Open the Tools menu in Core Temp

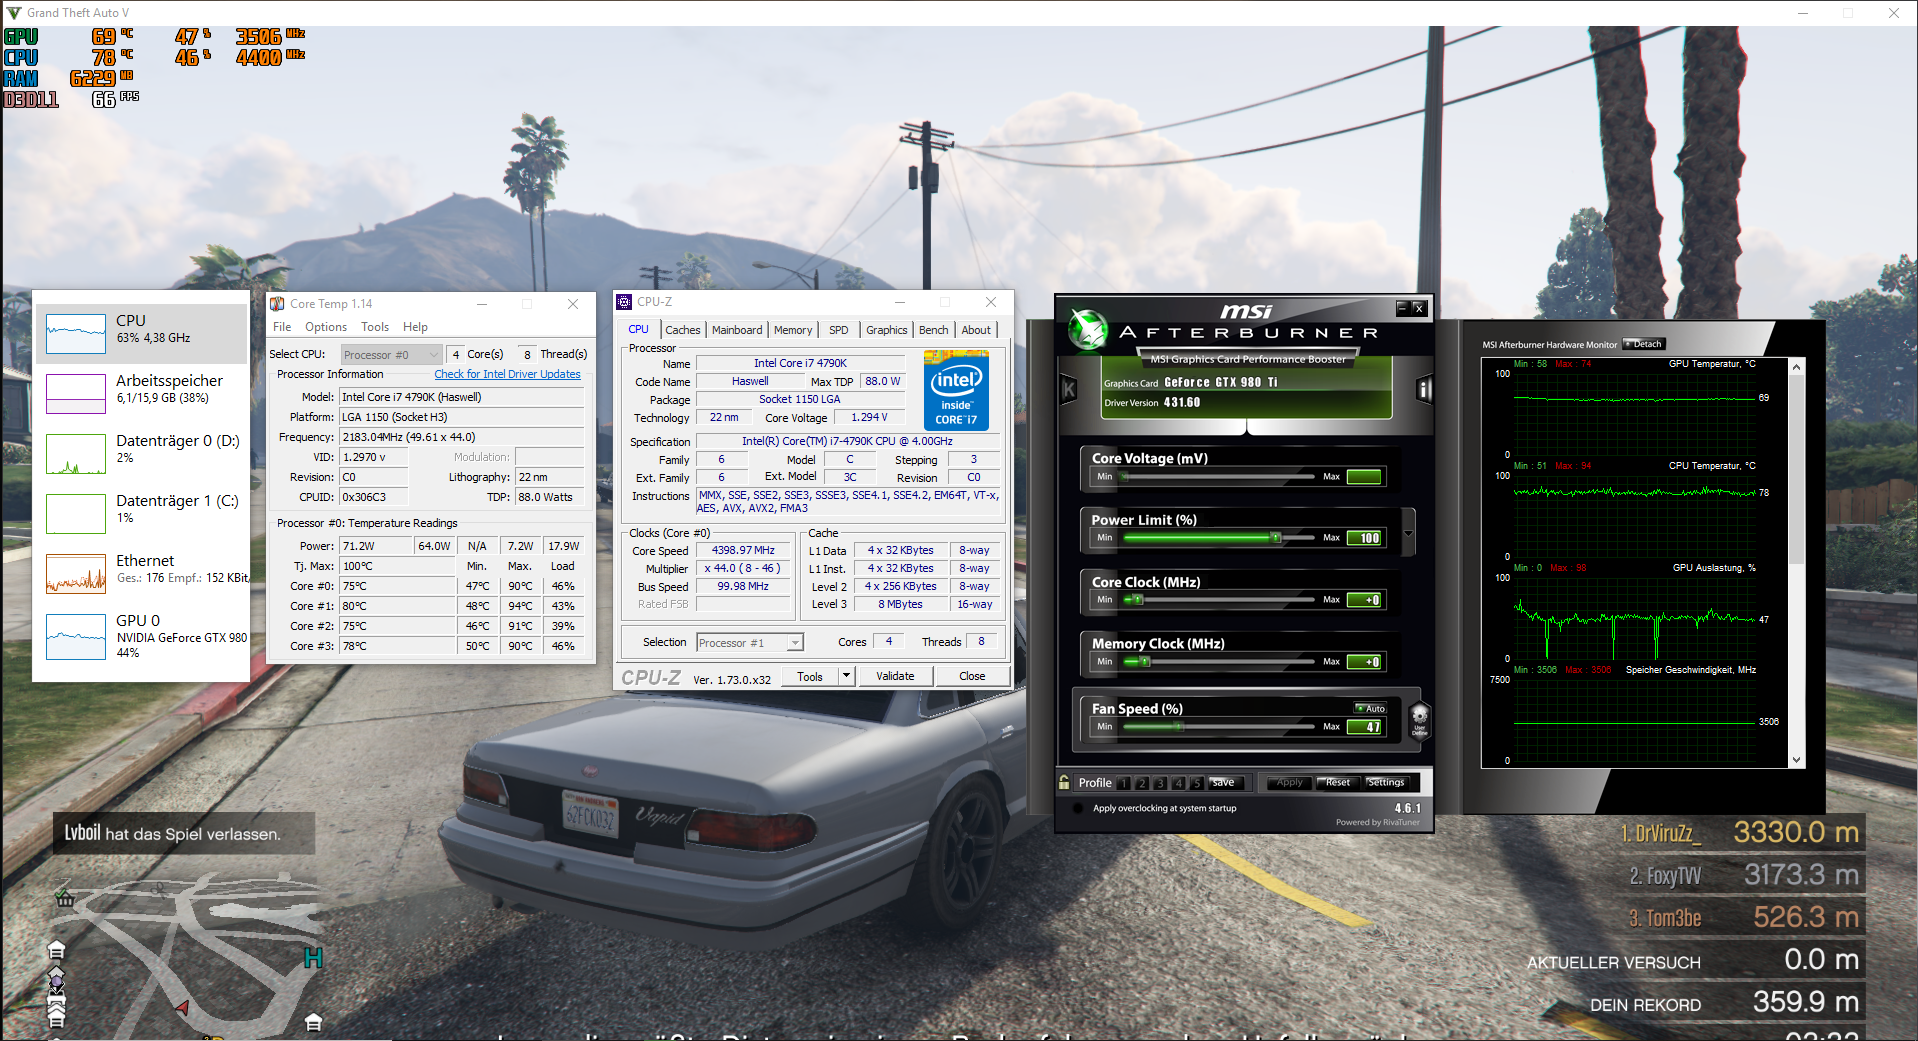(x=375, y=327)
